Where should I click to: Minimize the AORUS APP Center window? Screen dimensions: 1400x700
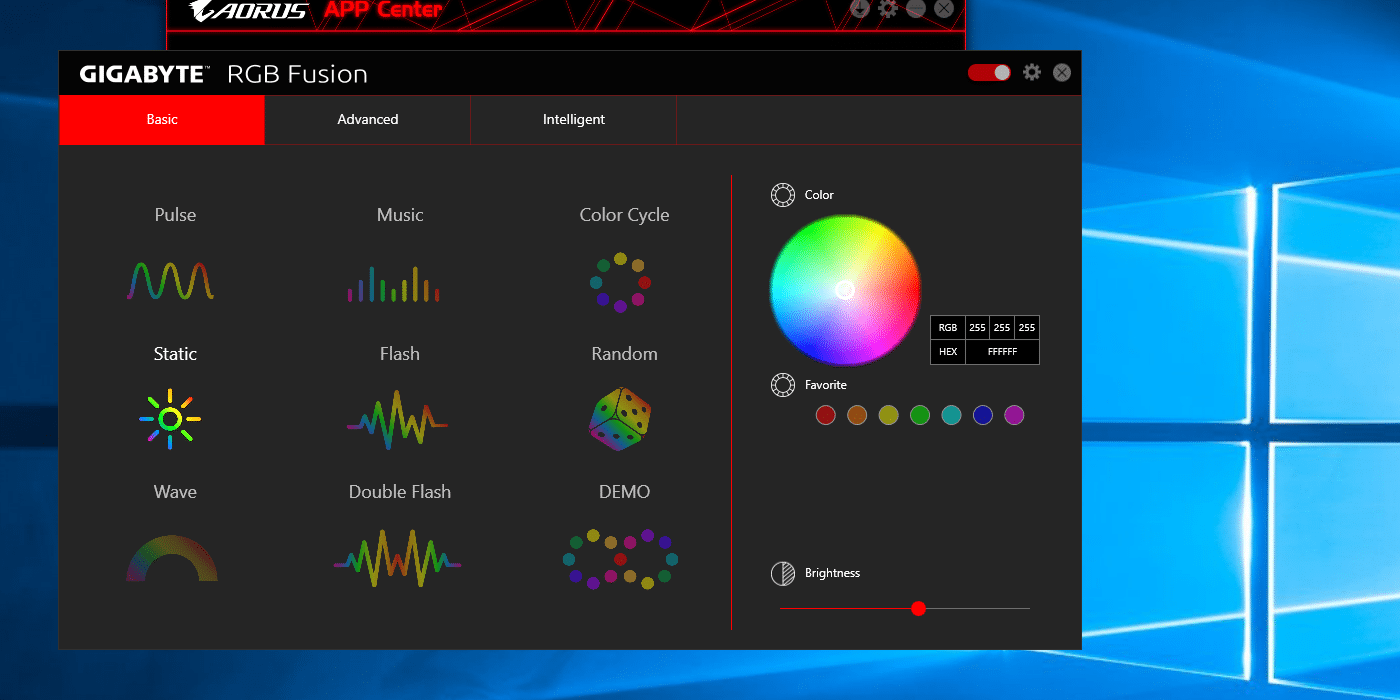point(916,8)
